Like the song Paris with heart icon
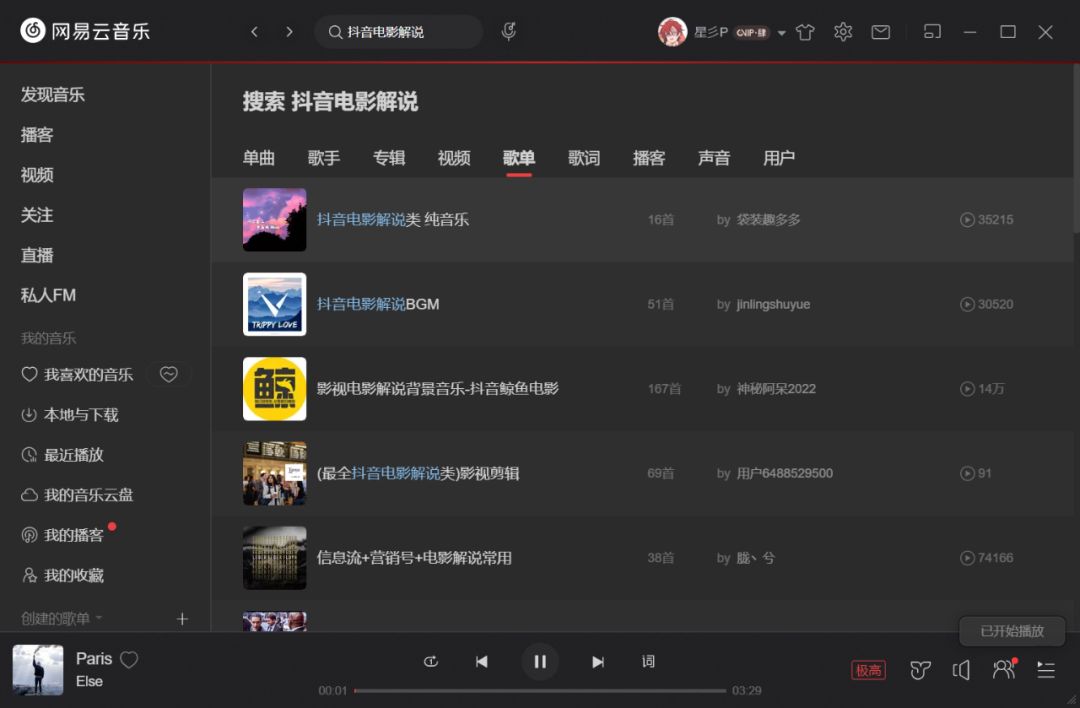The height and width of the screenshot is (708, 1080). click(x=129, y=659)
